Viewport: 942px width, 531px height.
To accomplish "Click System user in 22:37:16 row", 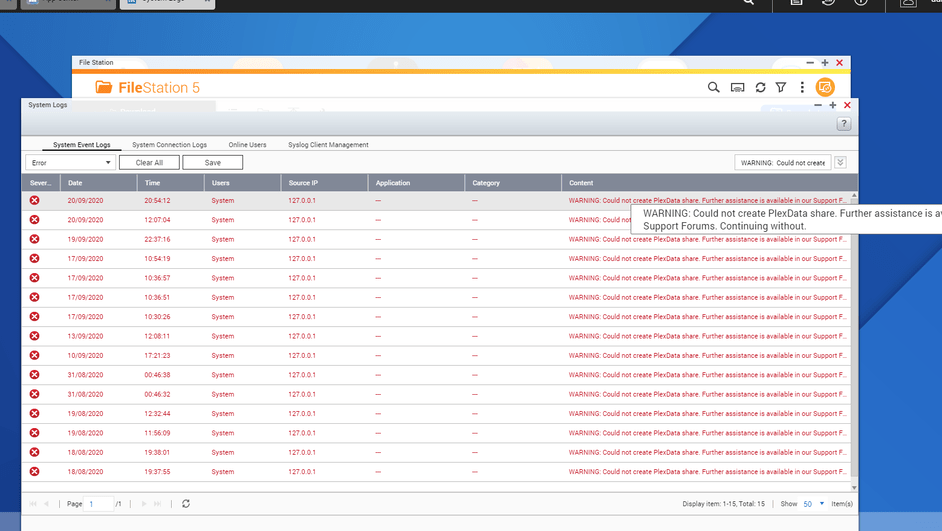I will [x=223, y=239].
